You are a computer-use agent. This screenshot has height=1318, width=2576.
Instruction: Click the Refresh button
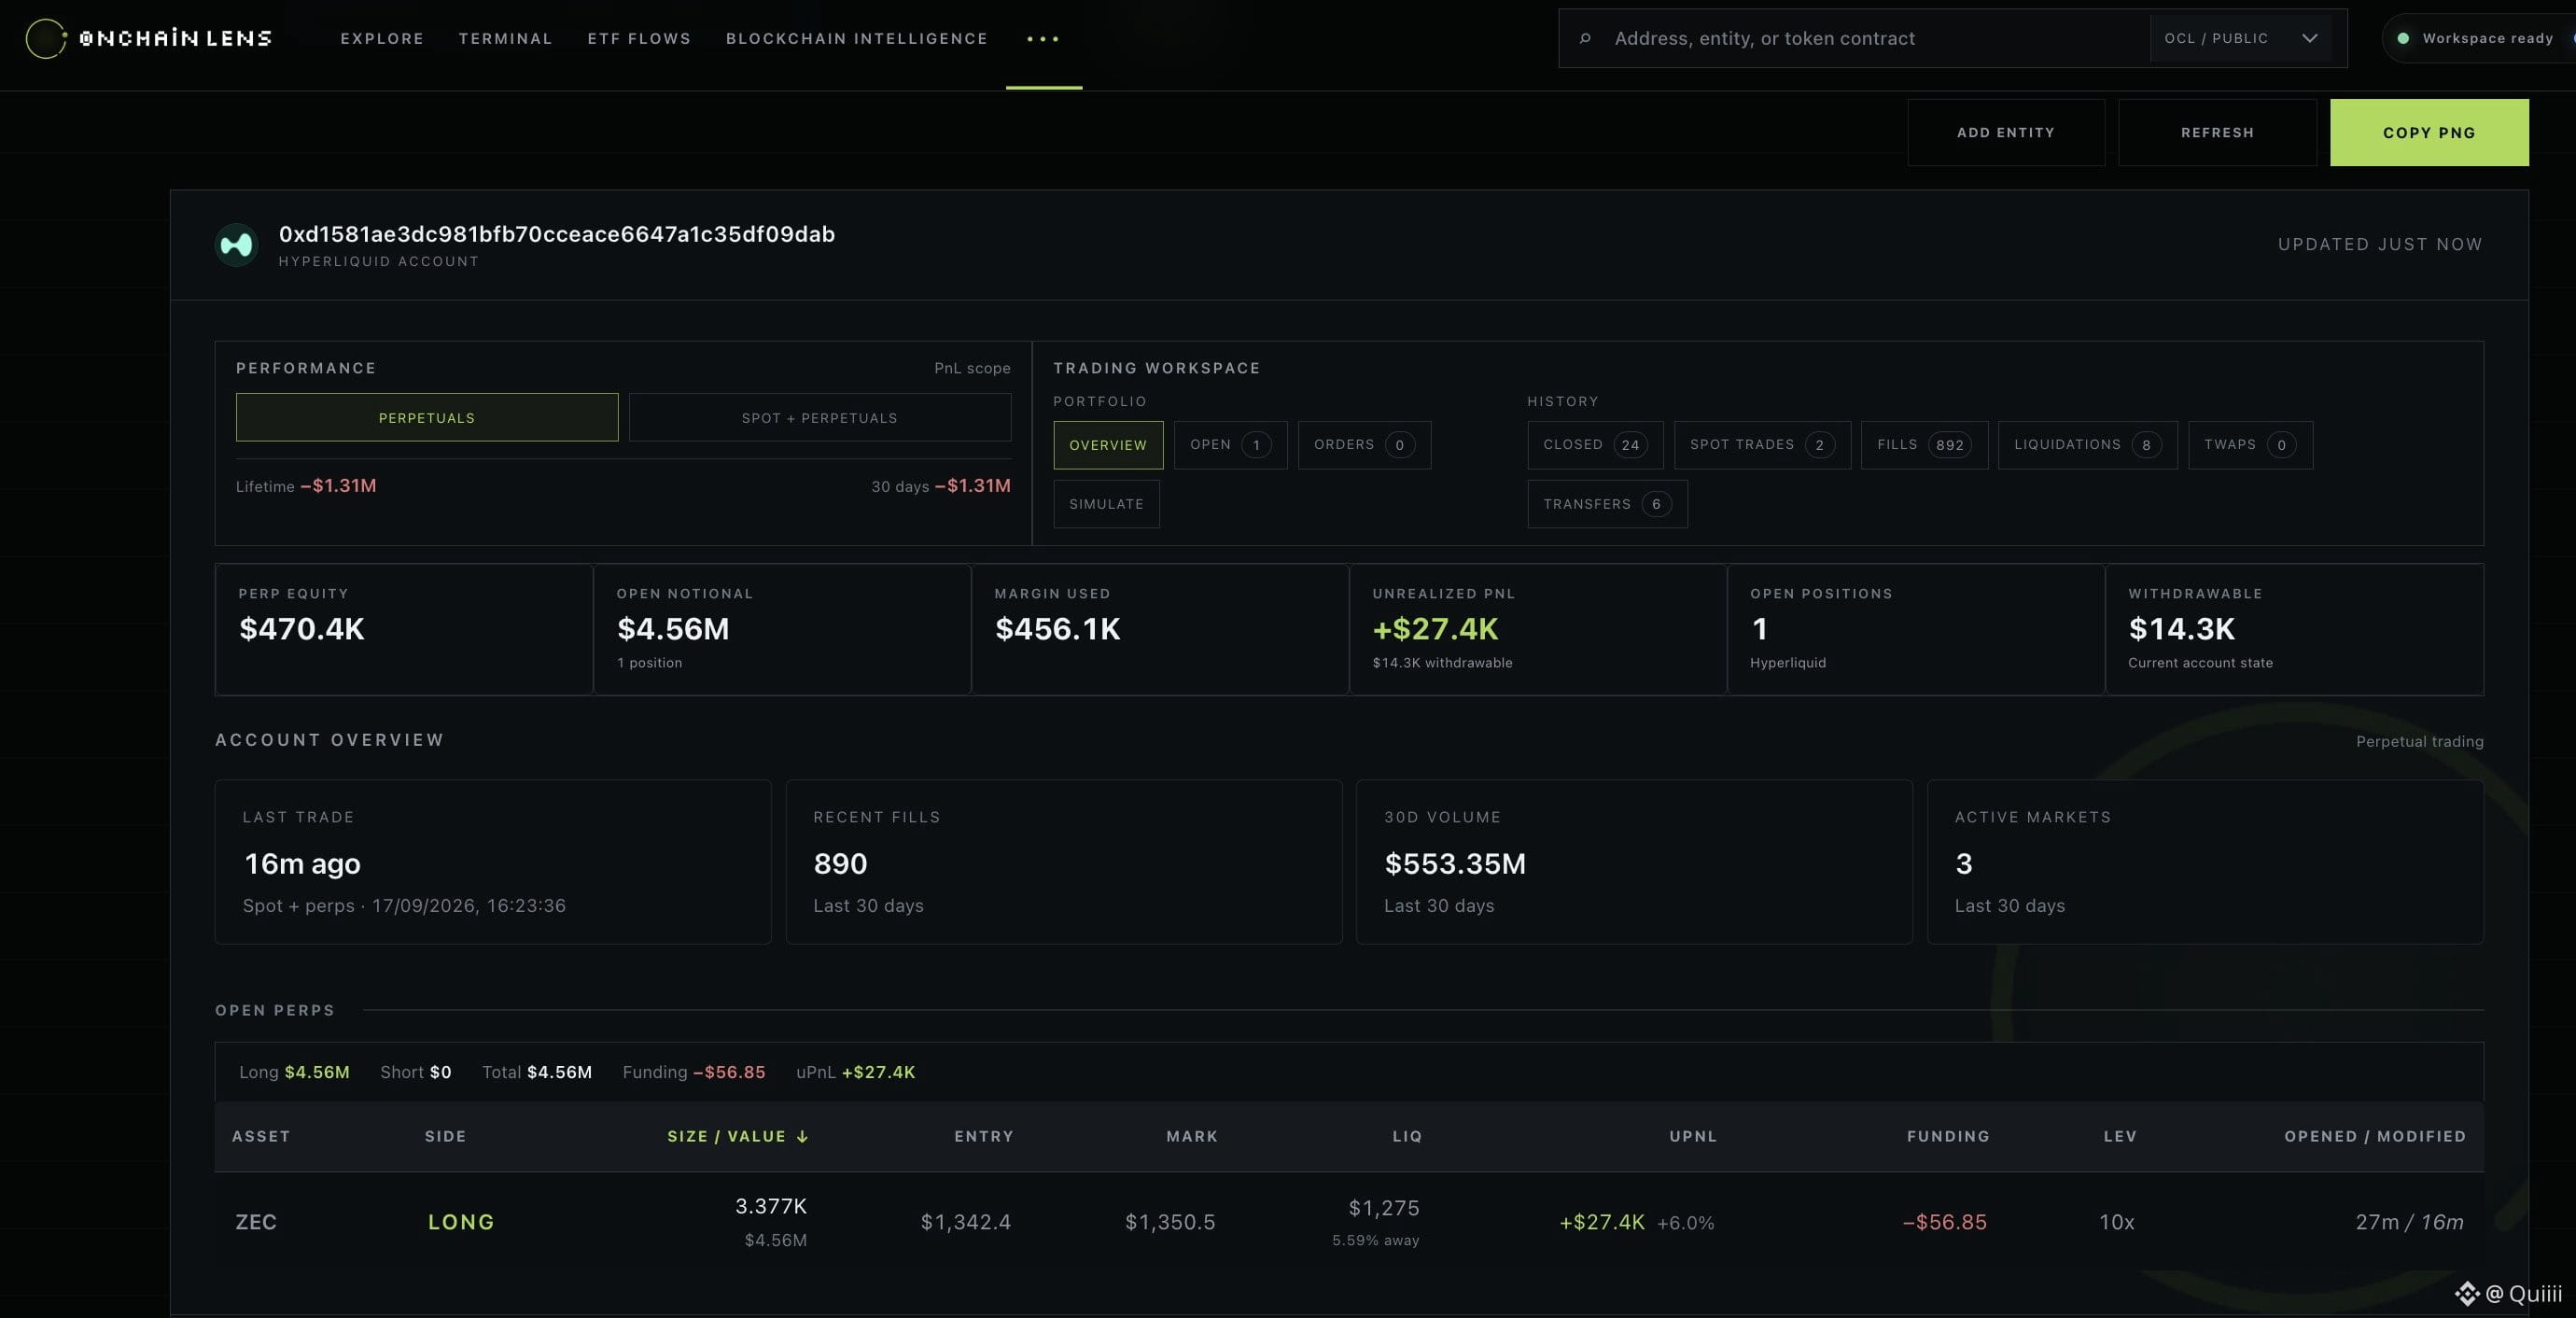(2217, 132)
